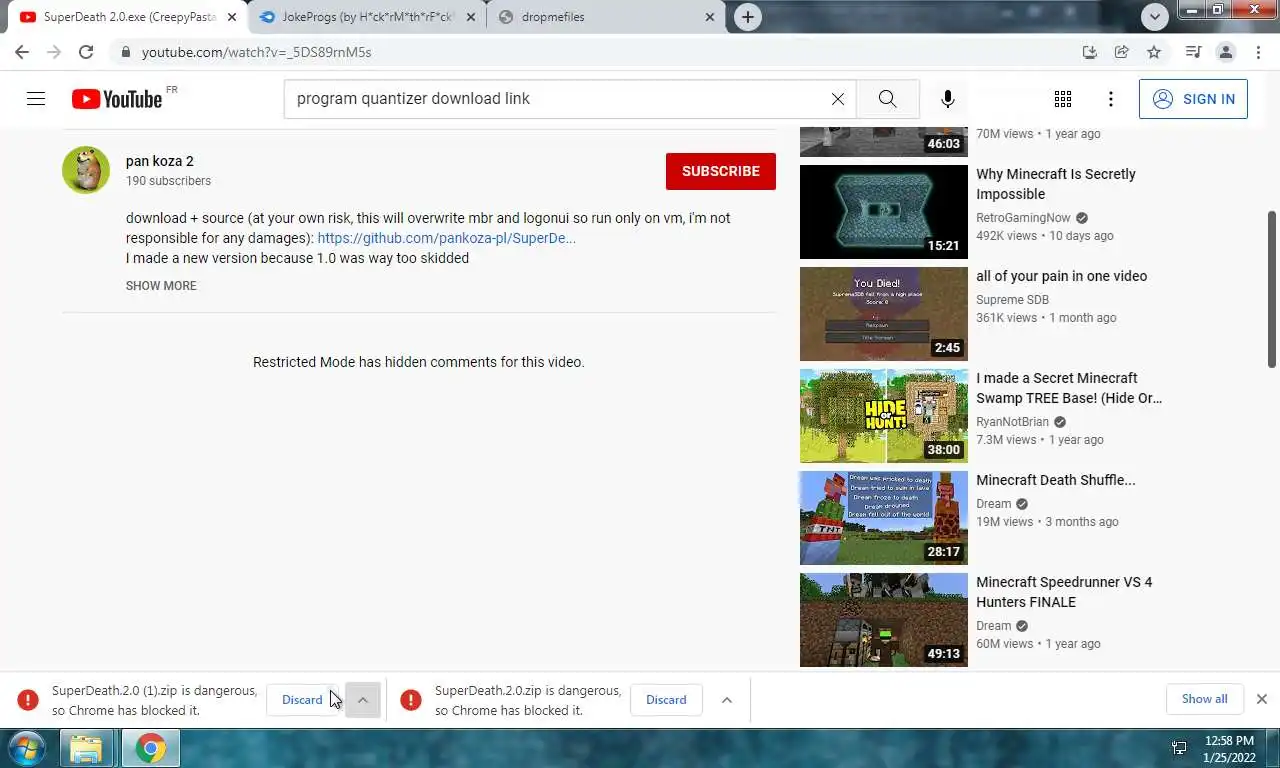The width and height of the screenshot is (1280, 768).
Task: Open Chrome three-dot menu
Action: click(x=1257, y=52)
